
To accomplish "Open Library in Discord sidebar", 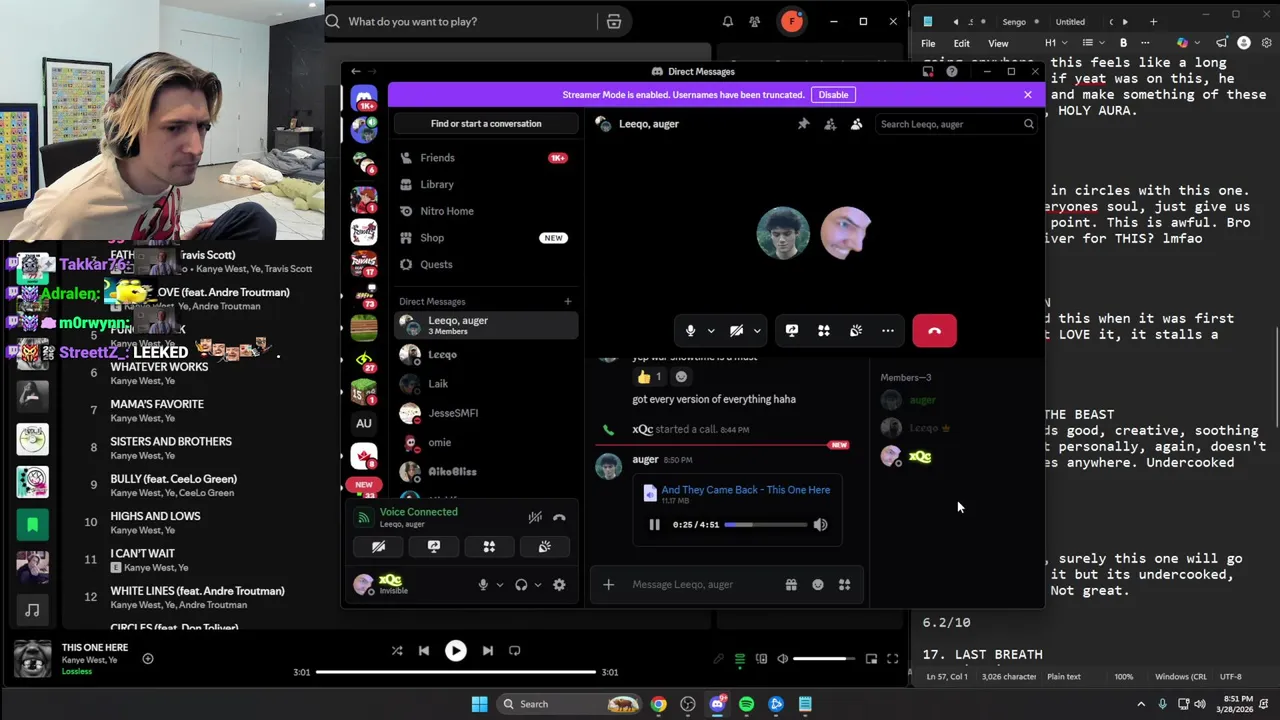I will pyautogui.click(x=485, y=185).
